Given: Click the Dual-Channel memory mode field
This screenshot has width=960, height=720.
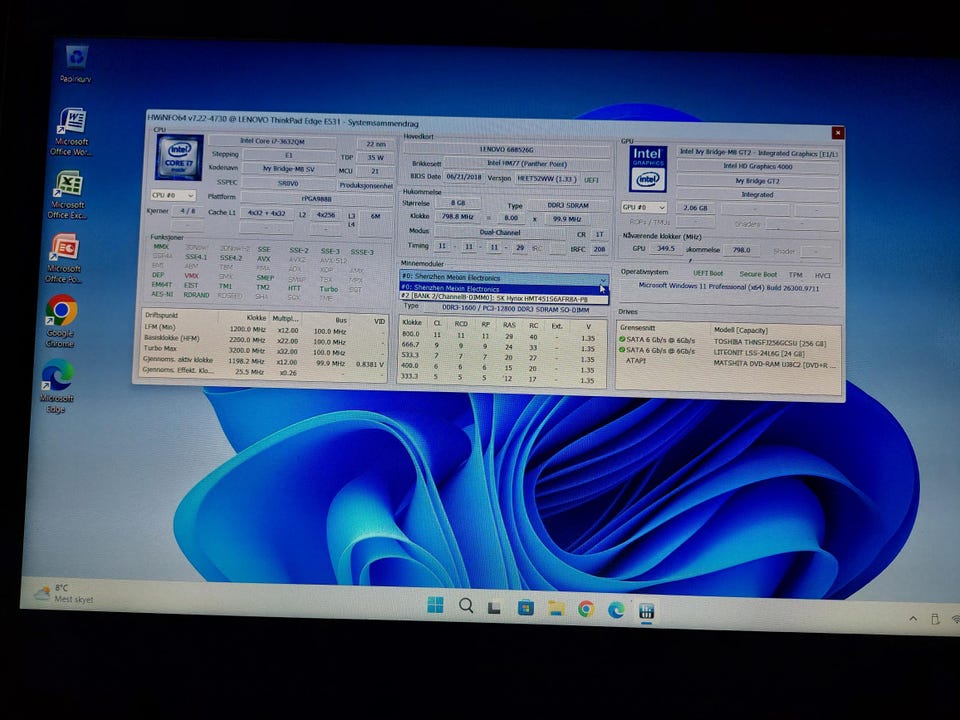Looking at the screenshot, I should (x=500, y=233).
